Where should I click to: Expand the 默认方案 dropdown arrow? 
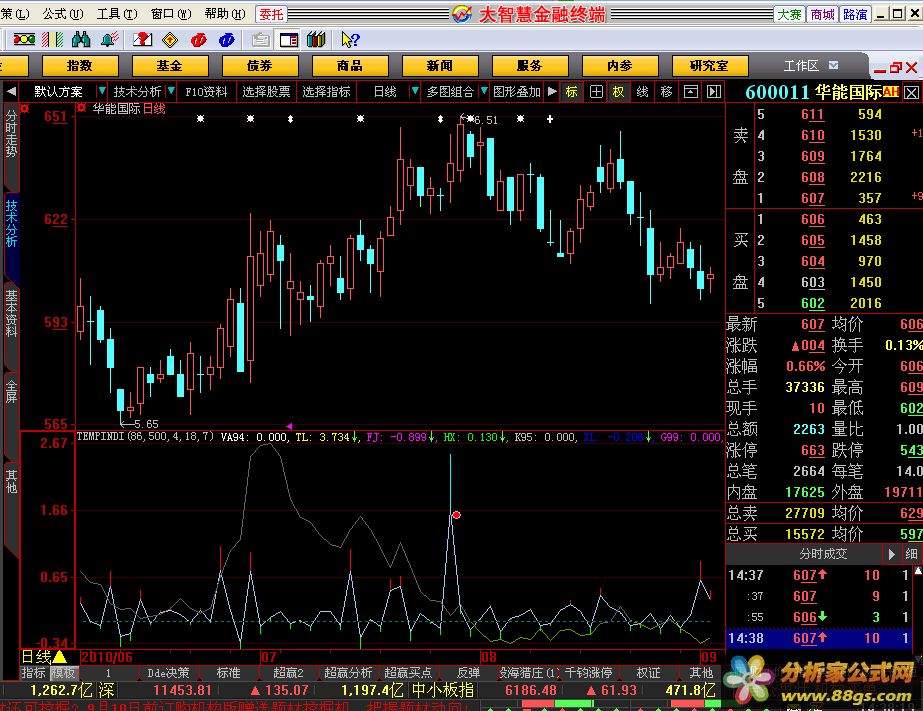tap(102, 91)
